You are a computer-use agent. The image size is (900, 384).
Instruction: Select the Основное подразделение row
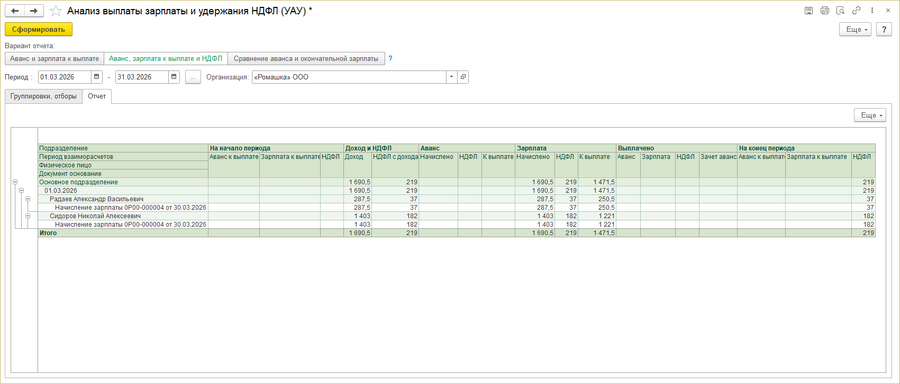point(123,182)
